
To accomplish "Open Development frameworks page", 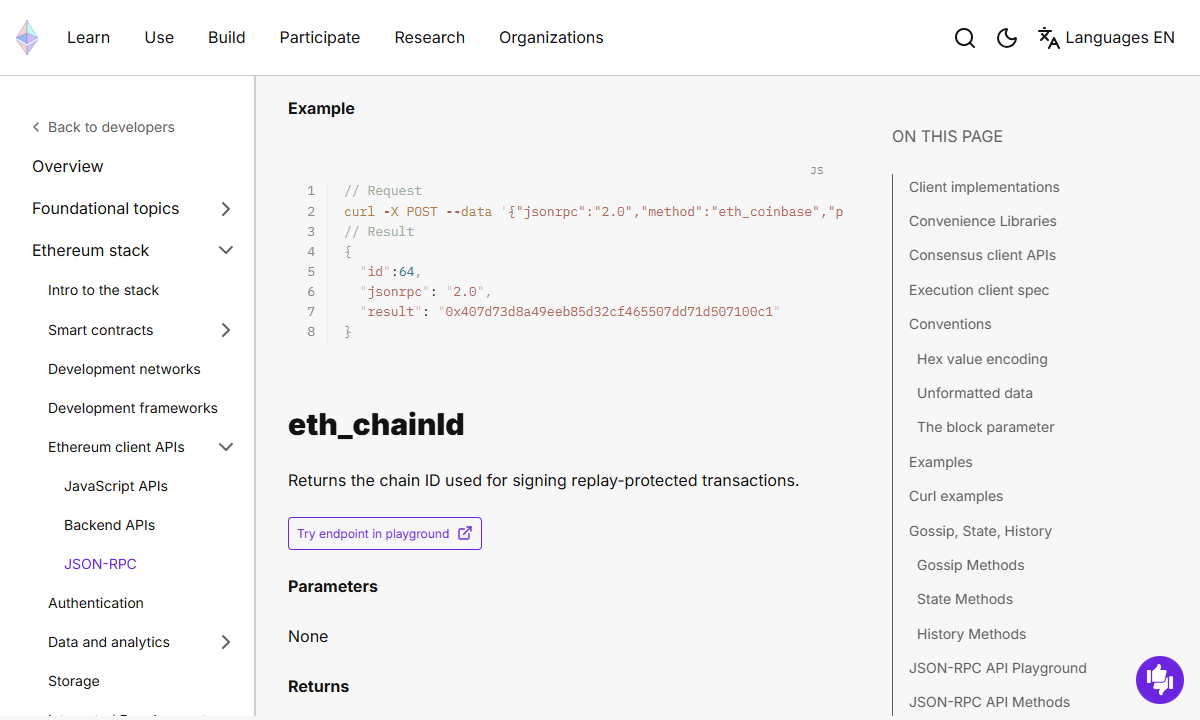I will tap(133, 408).
